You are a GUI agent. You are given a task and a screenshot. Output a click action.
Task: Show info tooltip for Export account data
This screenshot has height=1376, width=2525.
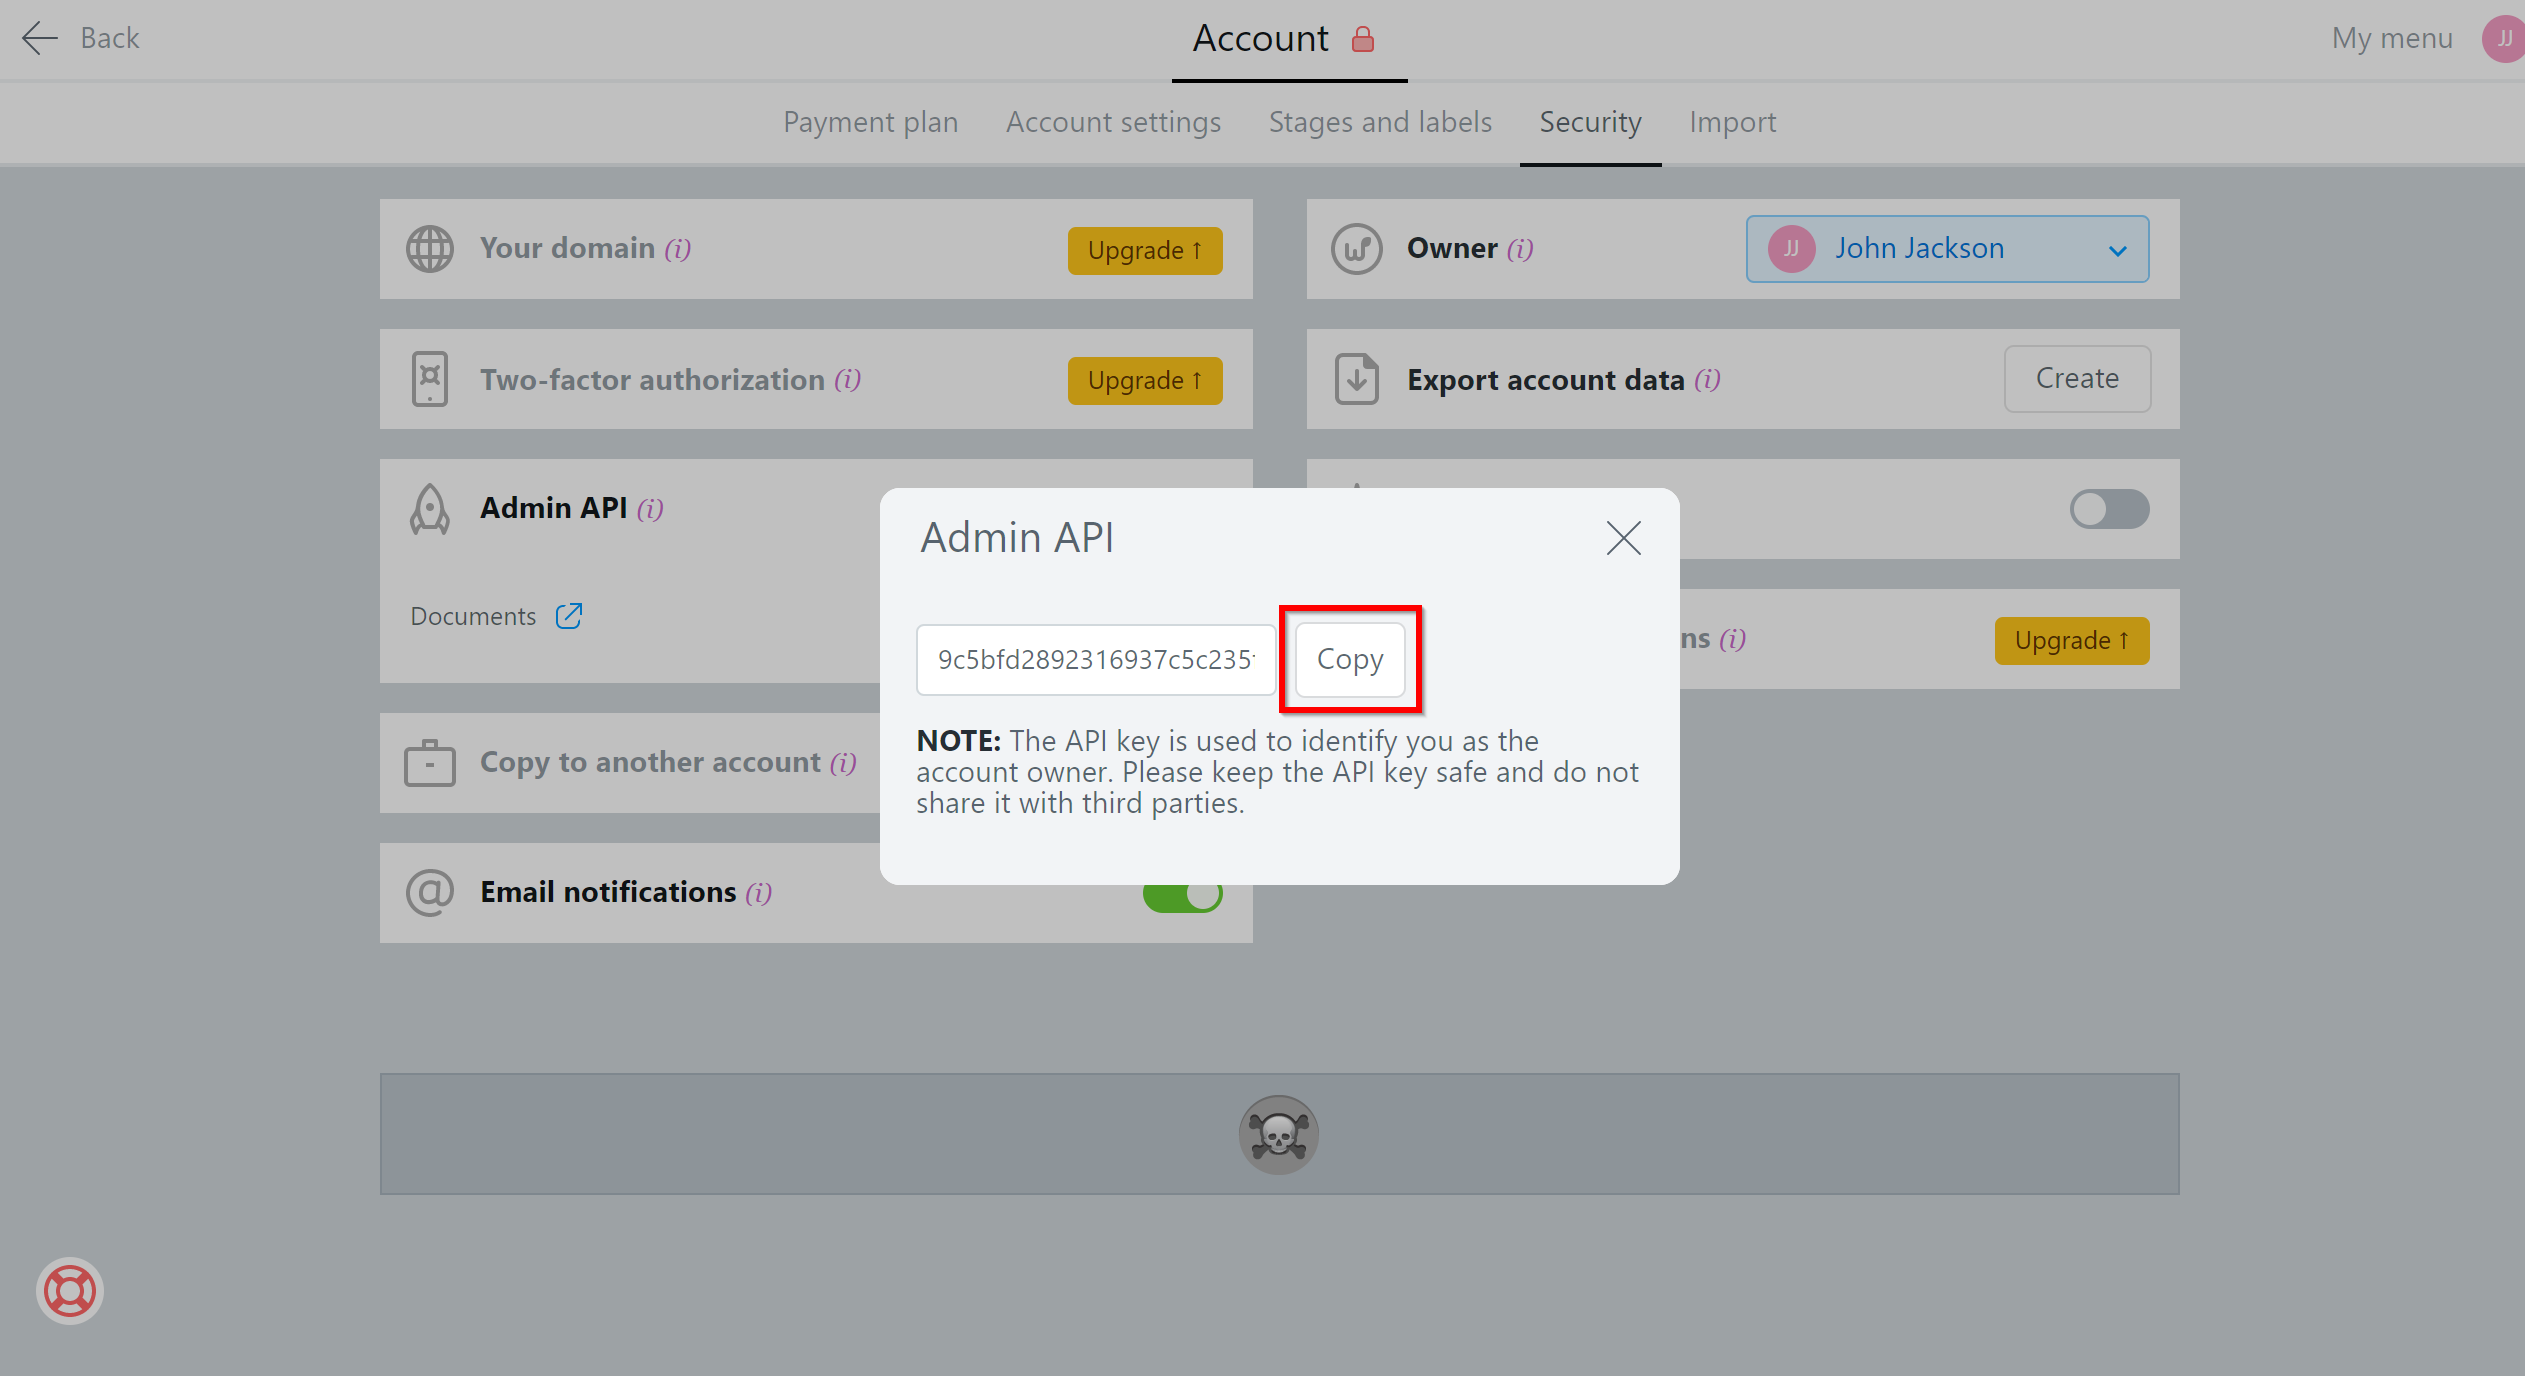tap(1708, 380)
